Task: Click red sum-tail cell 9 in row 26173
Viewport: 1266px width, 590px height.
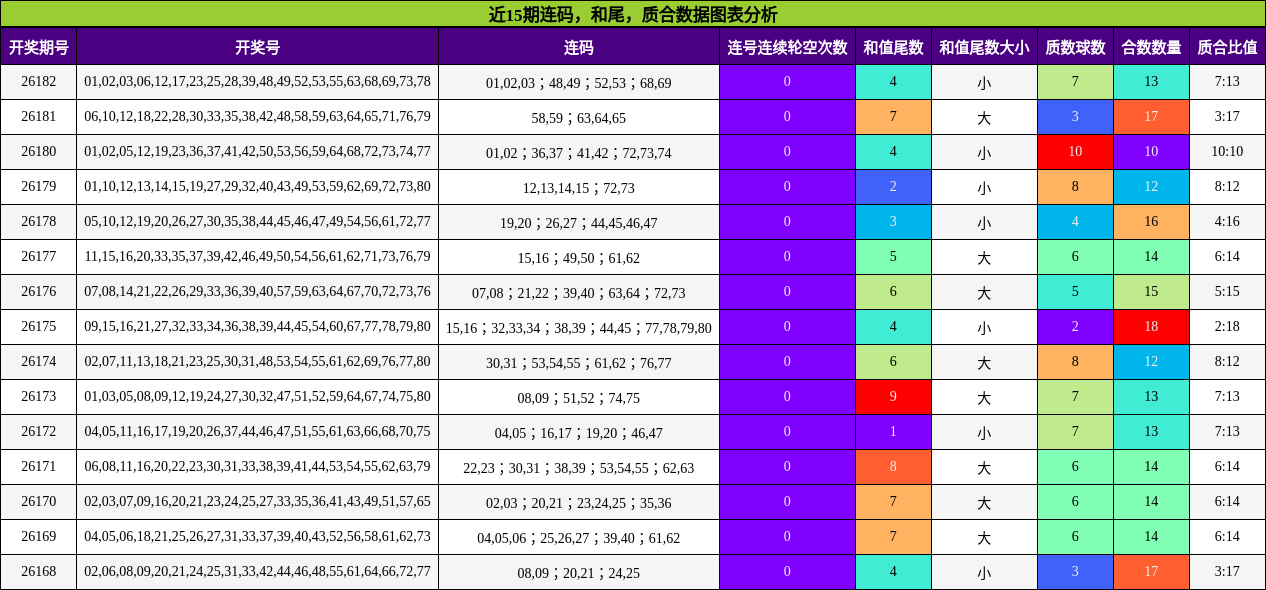Action: 893,397
